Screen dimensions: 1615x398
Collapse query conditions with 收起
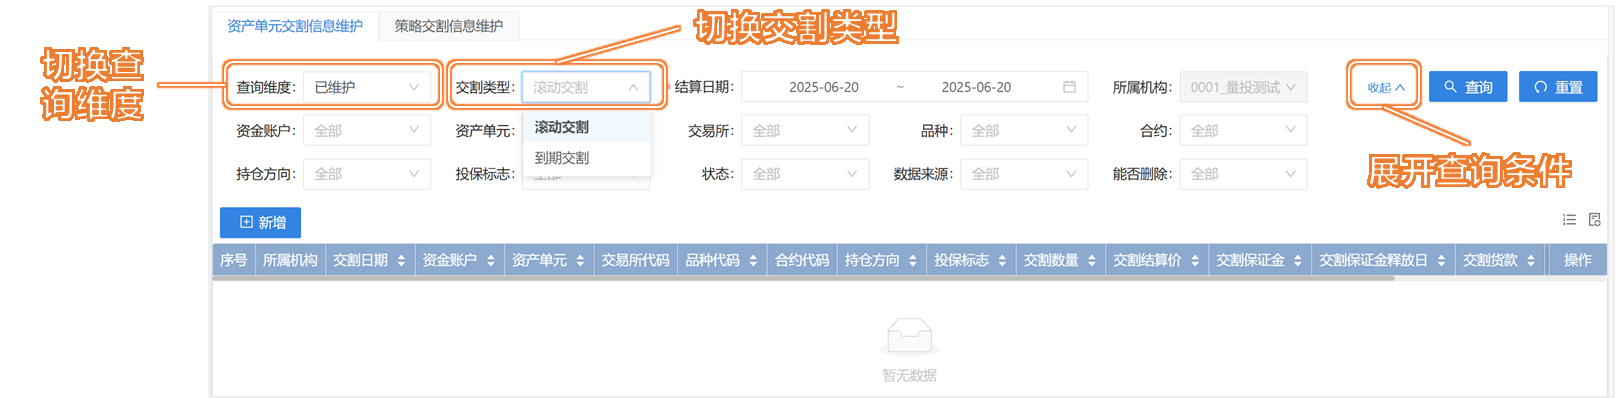pos(1386,88)
